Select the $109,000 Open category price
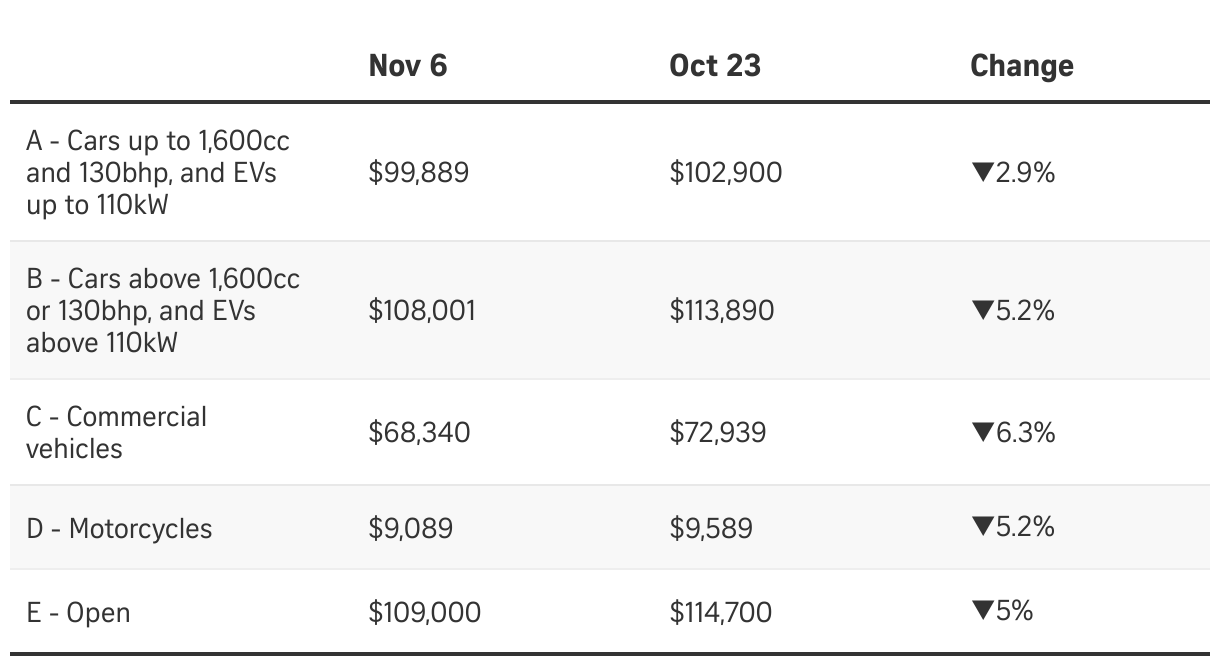Viewport: 1220px width, 666px height. point(424,612)
